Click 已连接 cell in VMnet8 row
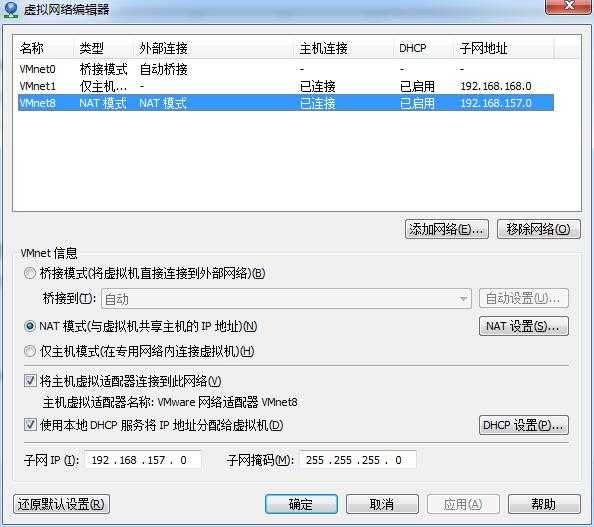 [317, 103]
